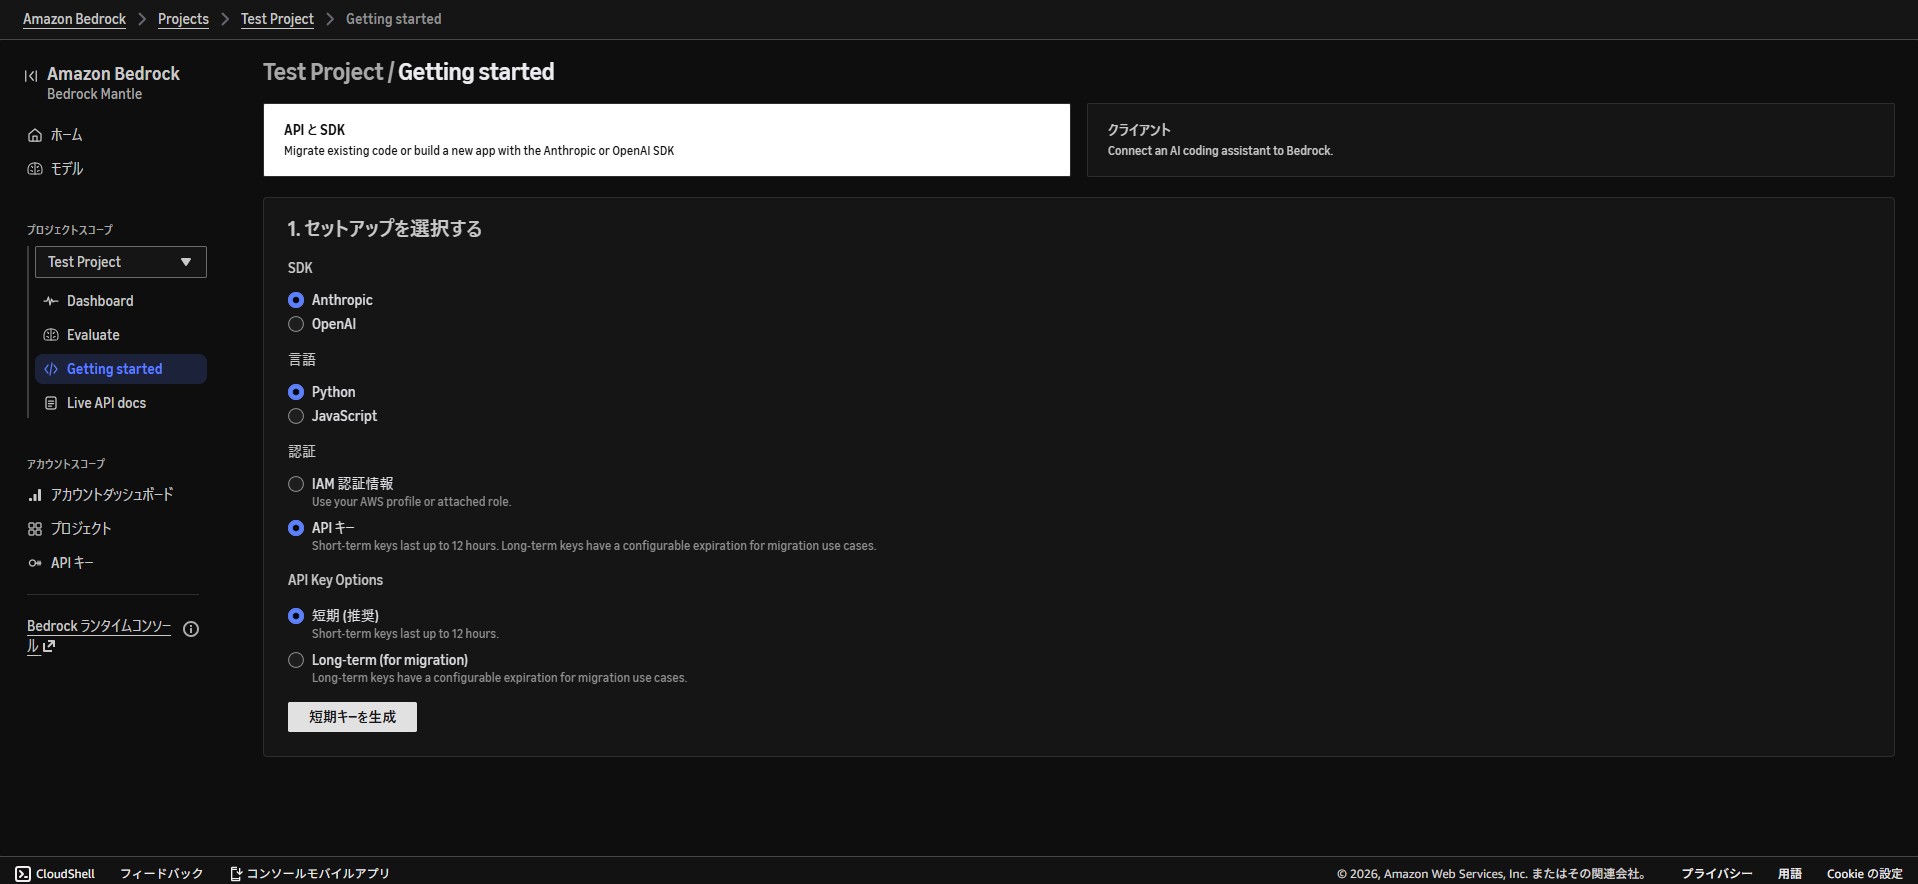Choose Python as the language
The height and width of the screenshot is (884, 1918).
[296, 392]
